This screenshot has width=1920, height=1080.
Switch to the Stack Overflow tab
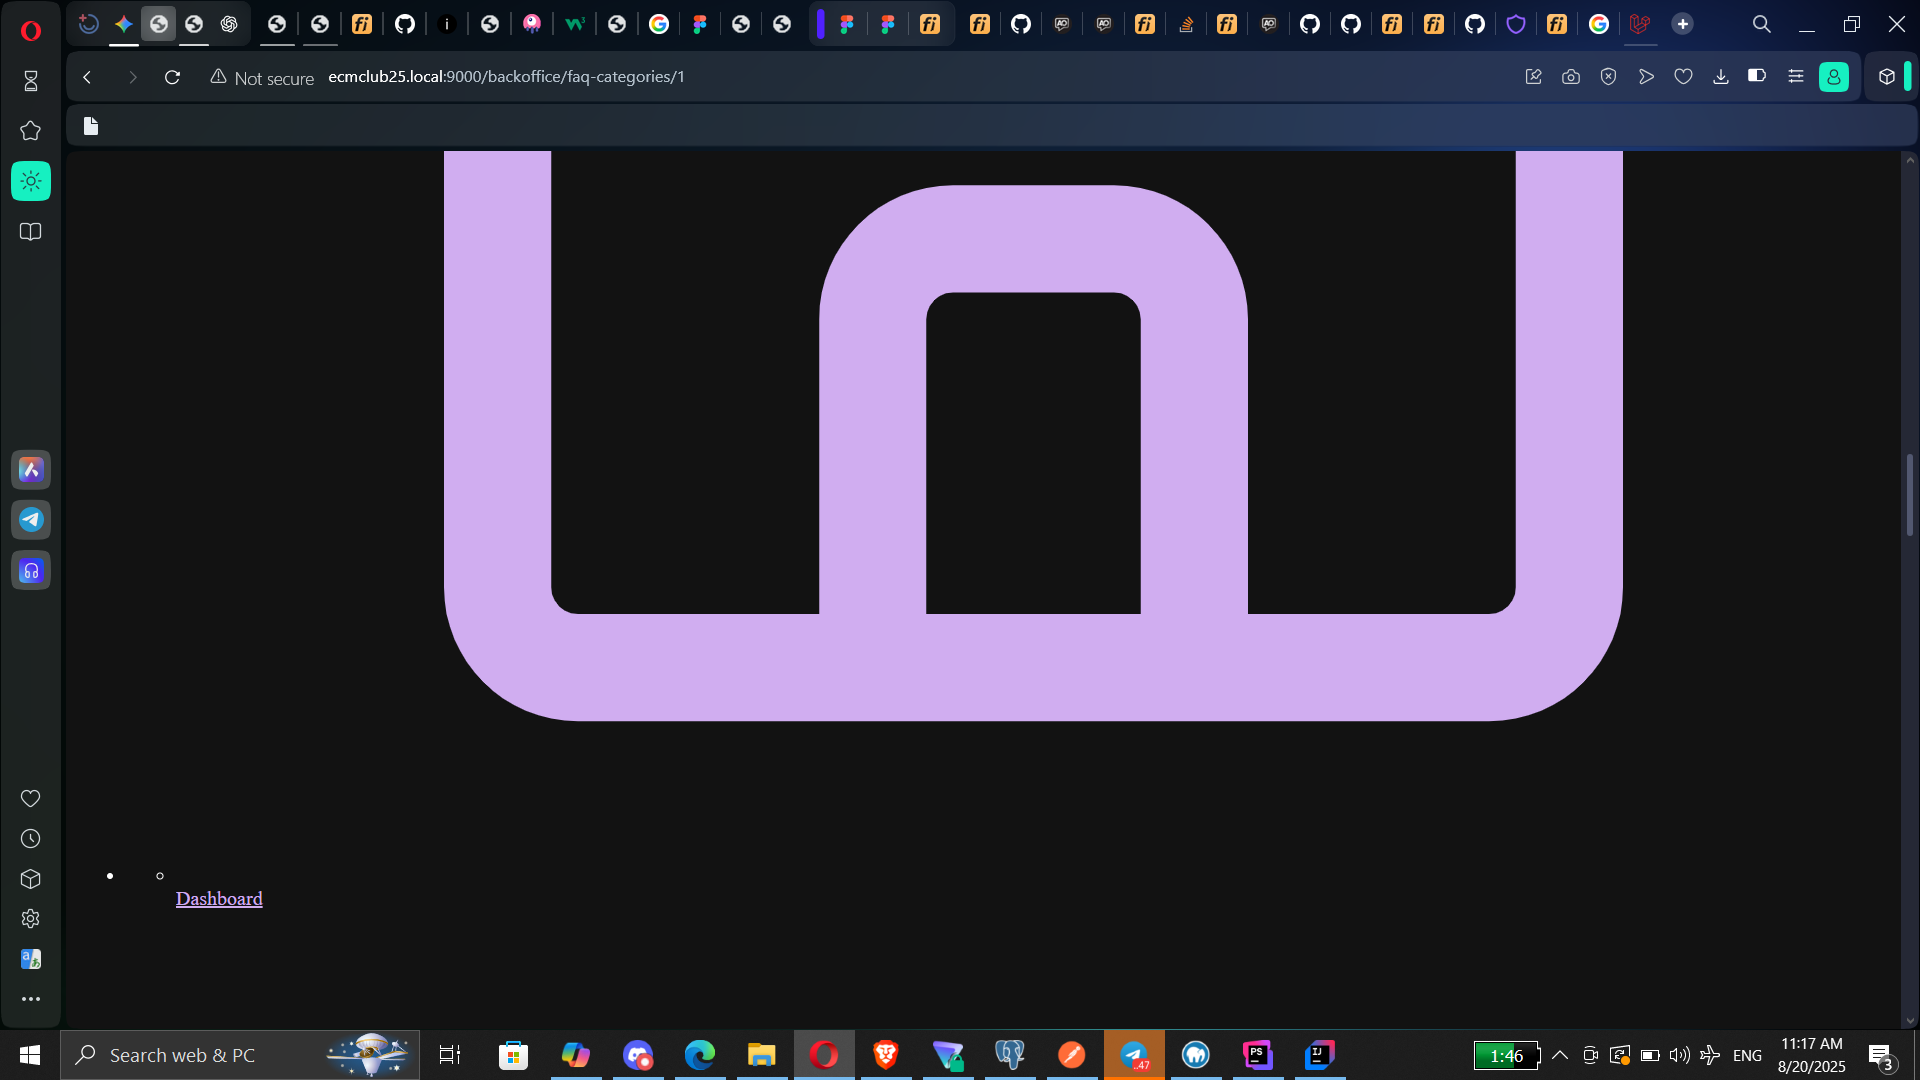pos(1186,24)
